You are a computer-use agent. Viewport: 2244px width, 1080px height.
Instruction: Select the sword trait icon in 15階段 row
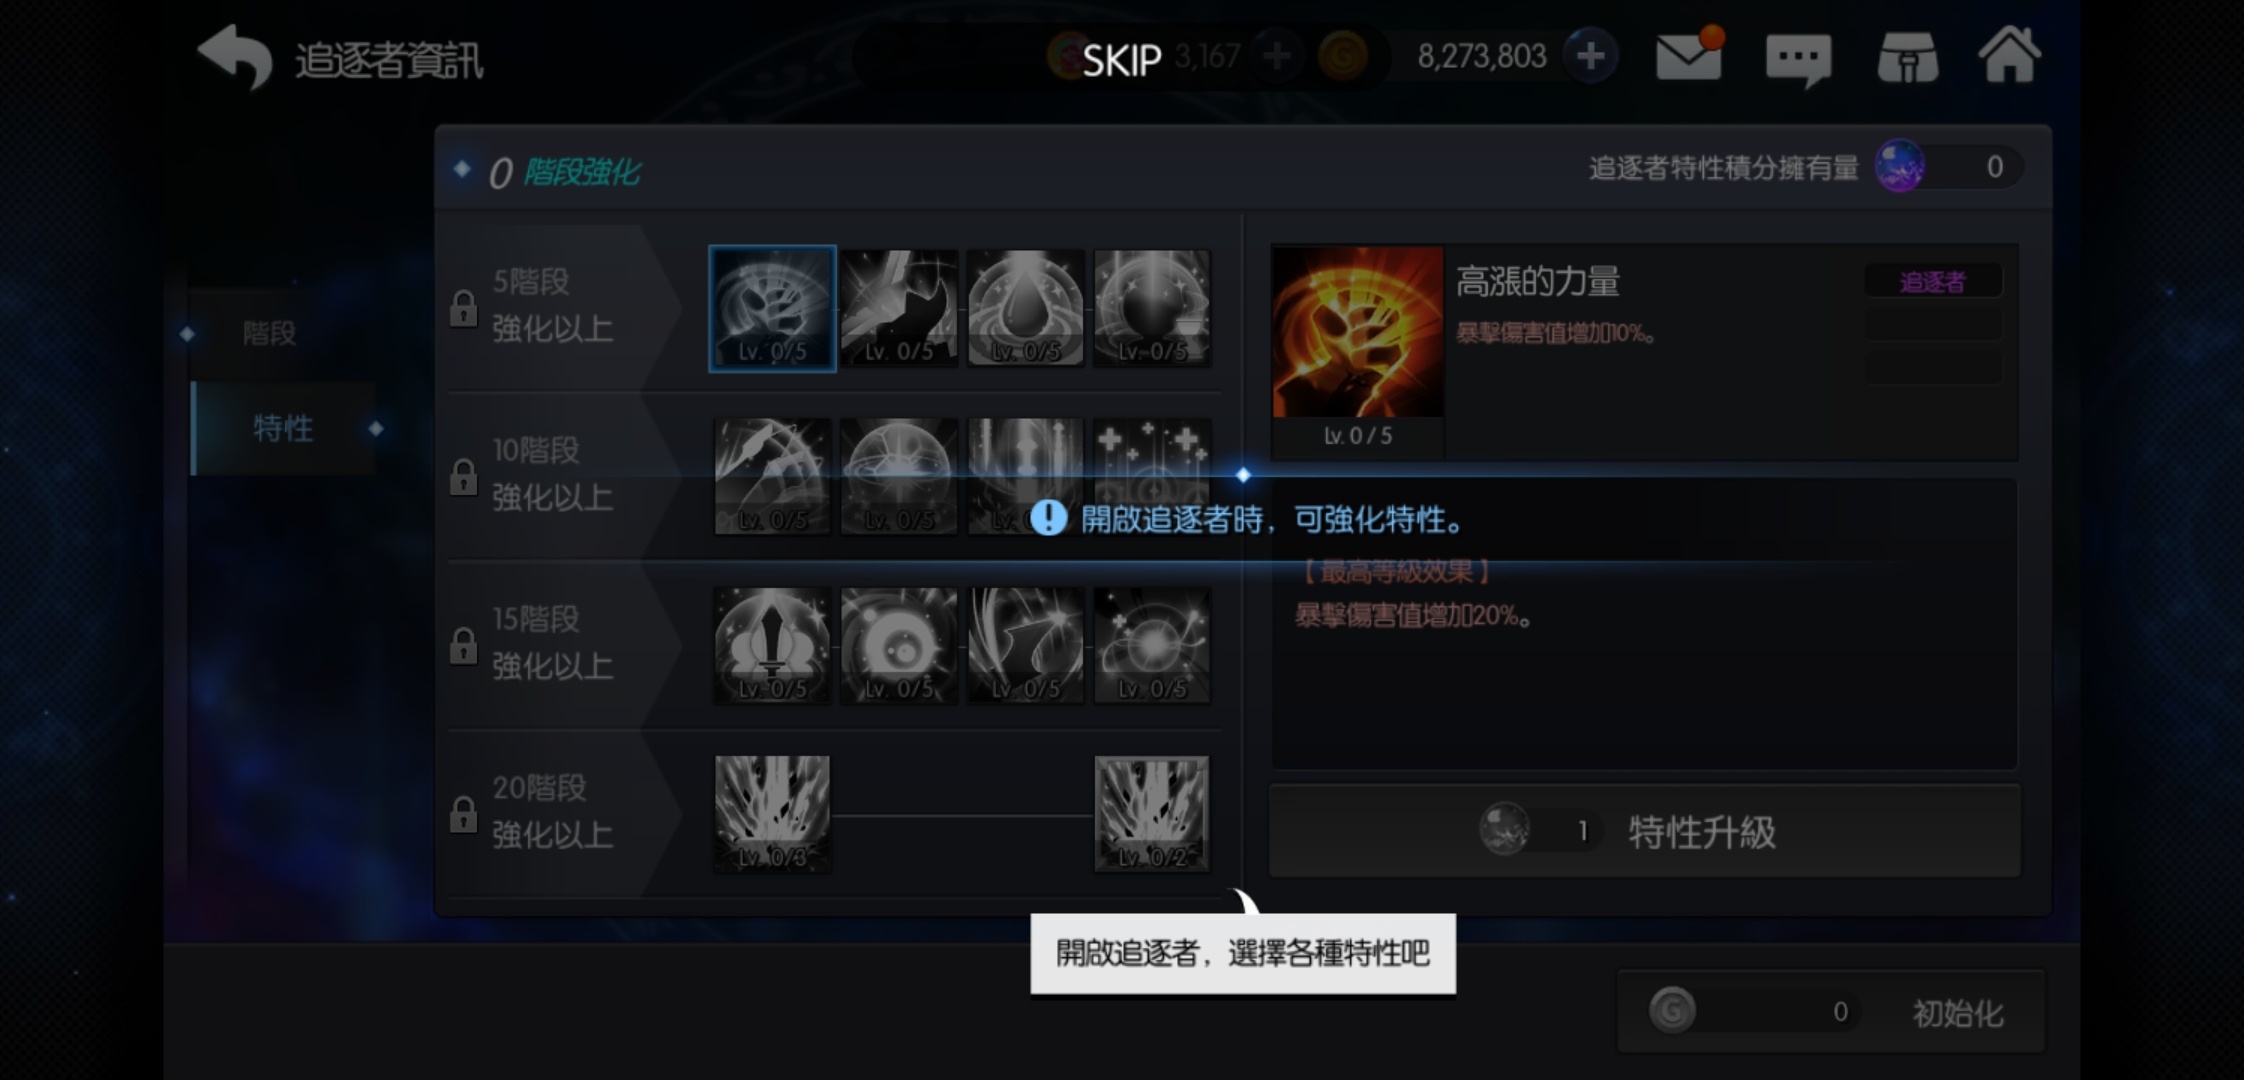772,645
